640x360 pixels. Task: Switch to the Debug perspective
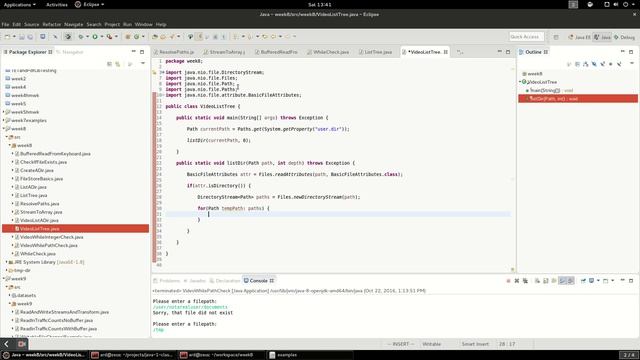coord(625,37)
